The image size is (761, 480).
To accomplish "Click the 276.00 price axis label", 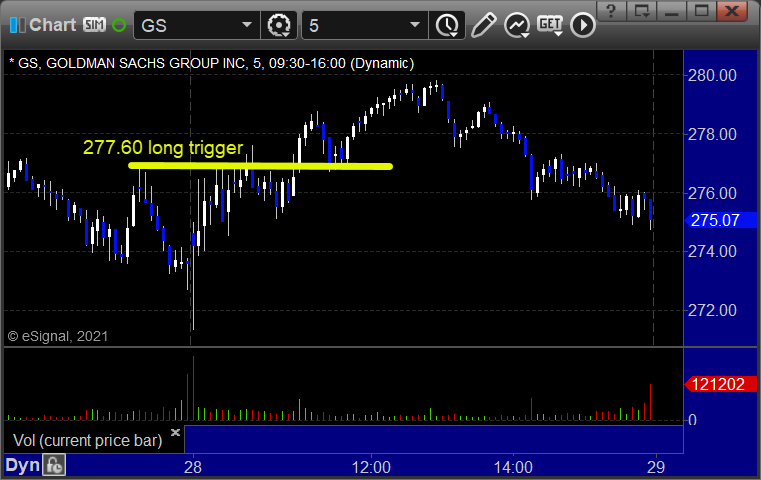I will coord(712,193).
